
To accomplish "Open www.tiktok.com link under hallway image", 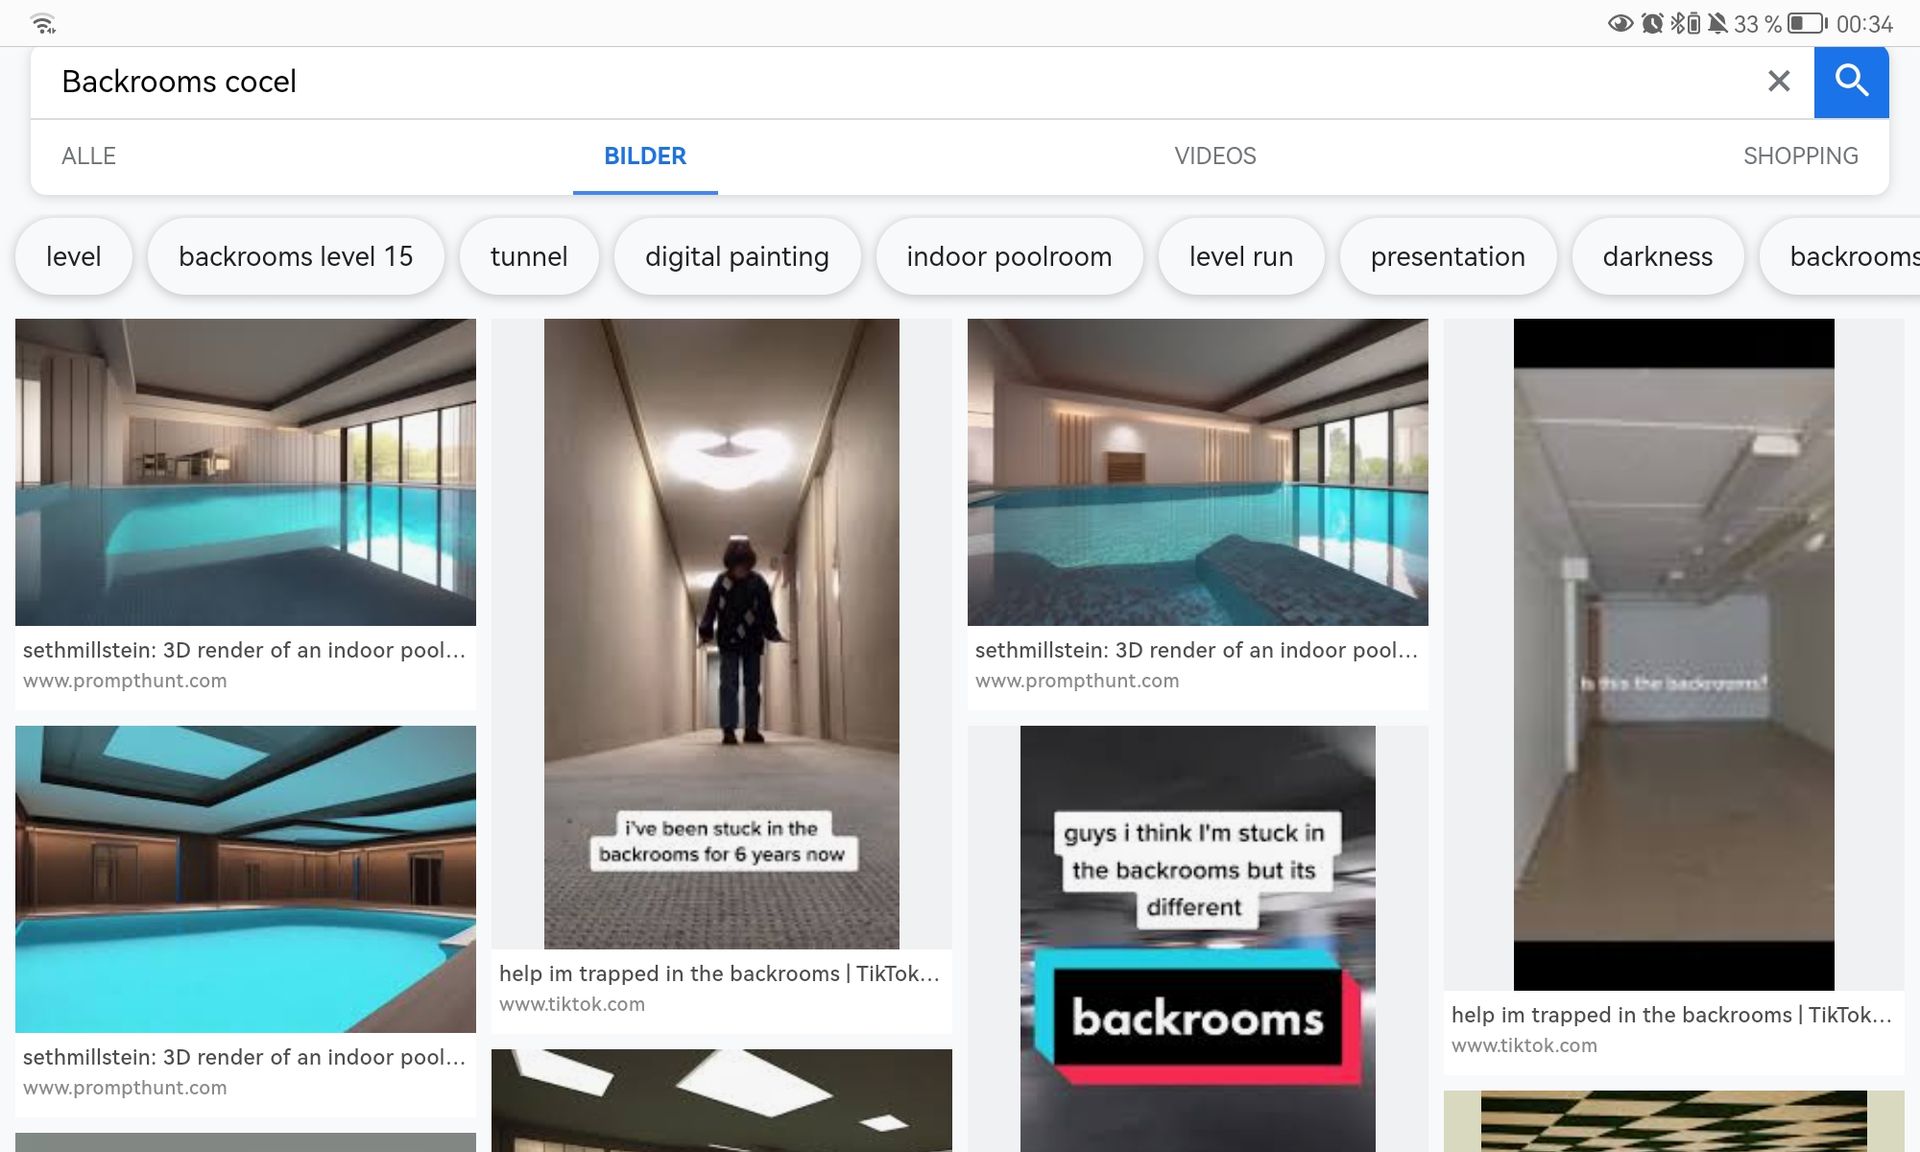I will coord(572,1004).
